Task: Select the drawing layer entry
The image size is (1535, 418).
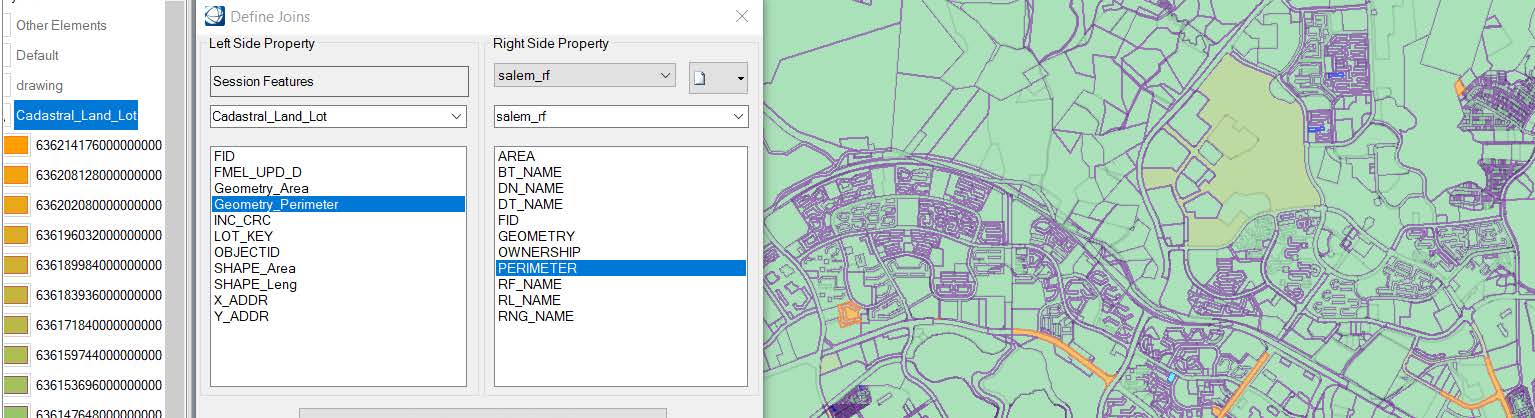Action: click(39, 85)
